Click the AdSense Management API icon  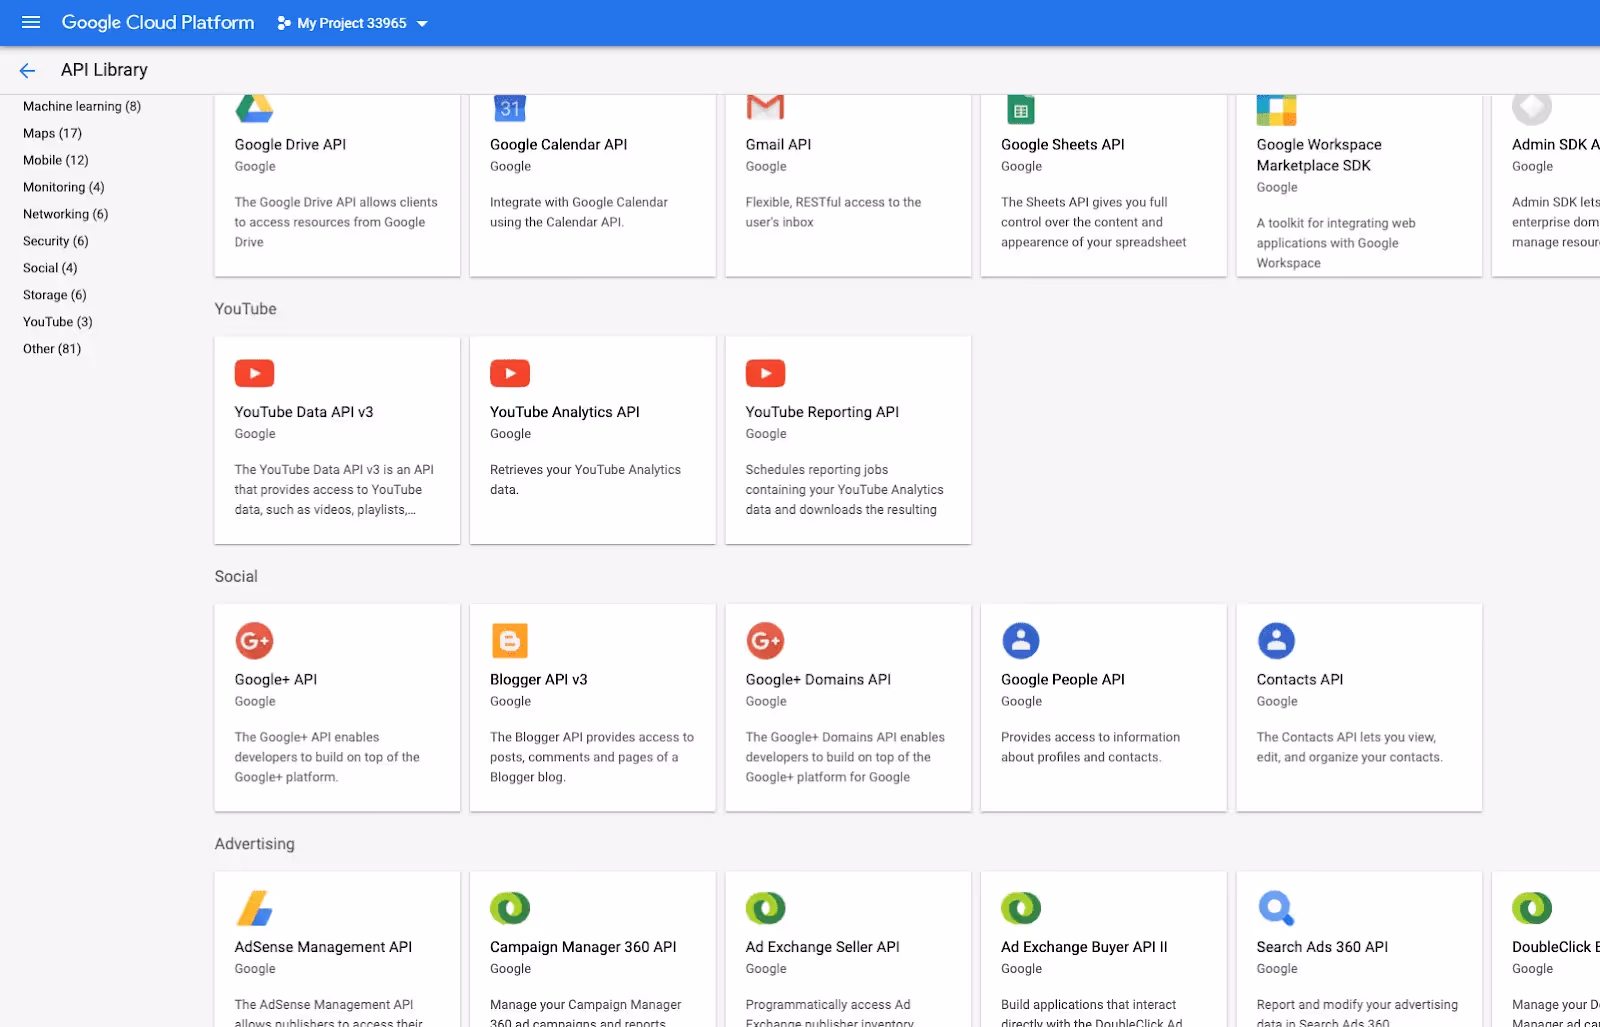255,908
